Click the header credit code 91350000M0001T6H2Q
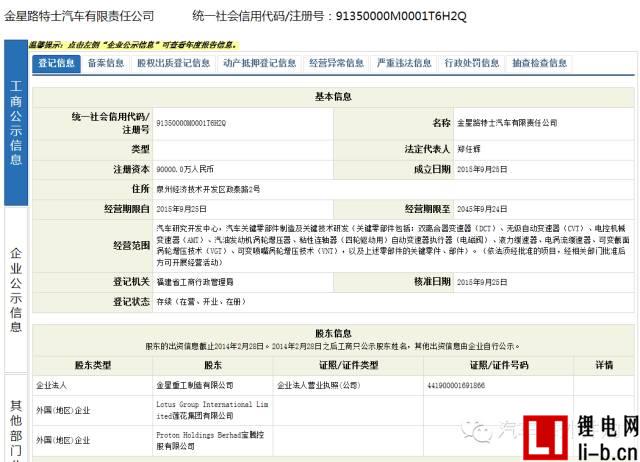The image size is (640, 462). coord(401,16)
